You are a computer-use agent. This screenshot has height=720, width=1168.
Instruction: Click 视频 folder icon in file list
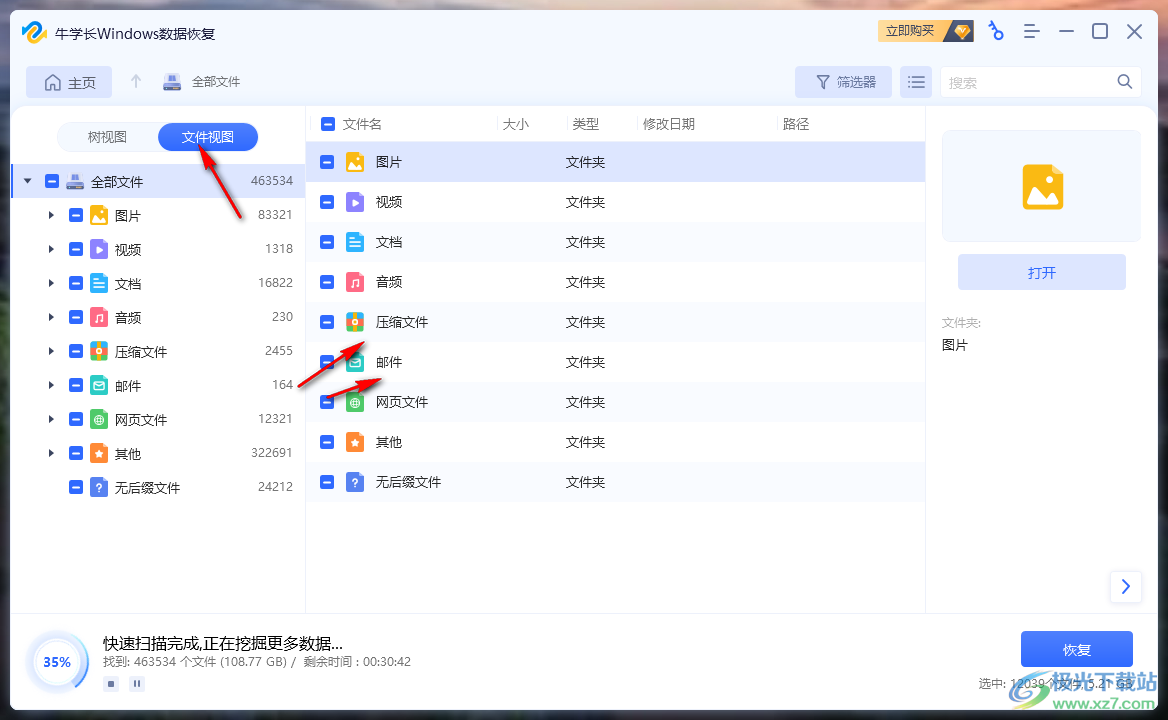[355, 202]
